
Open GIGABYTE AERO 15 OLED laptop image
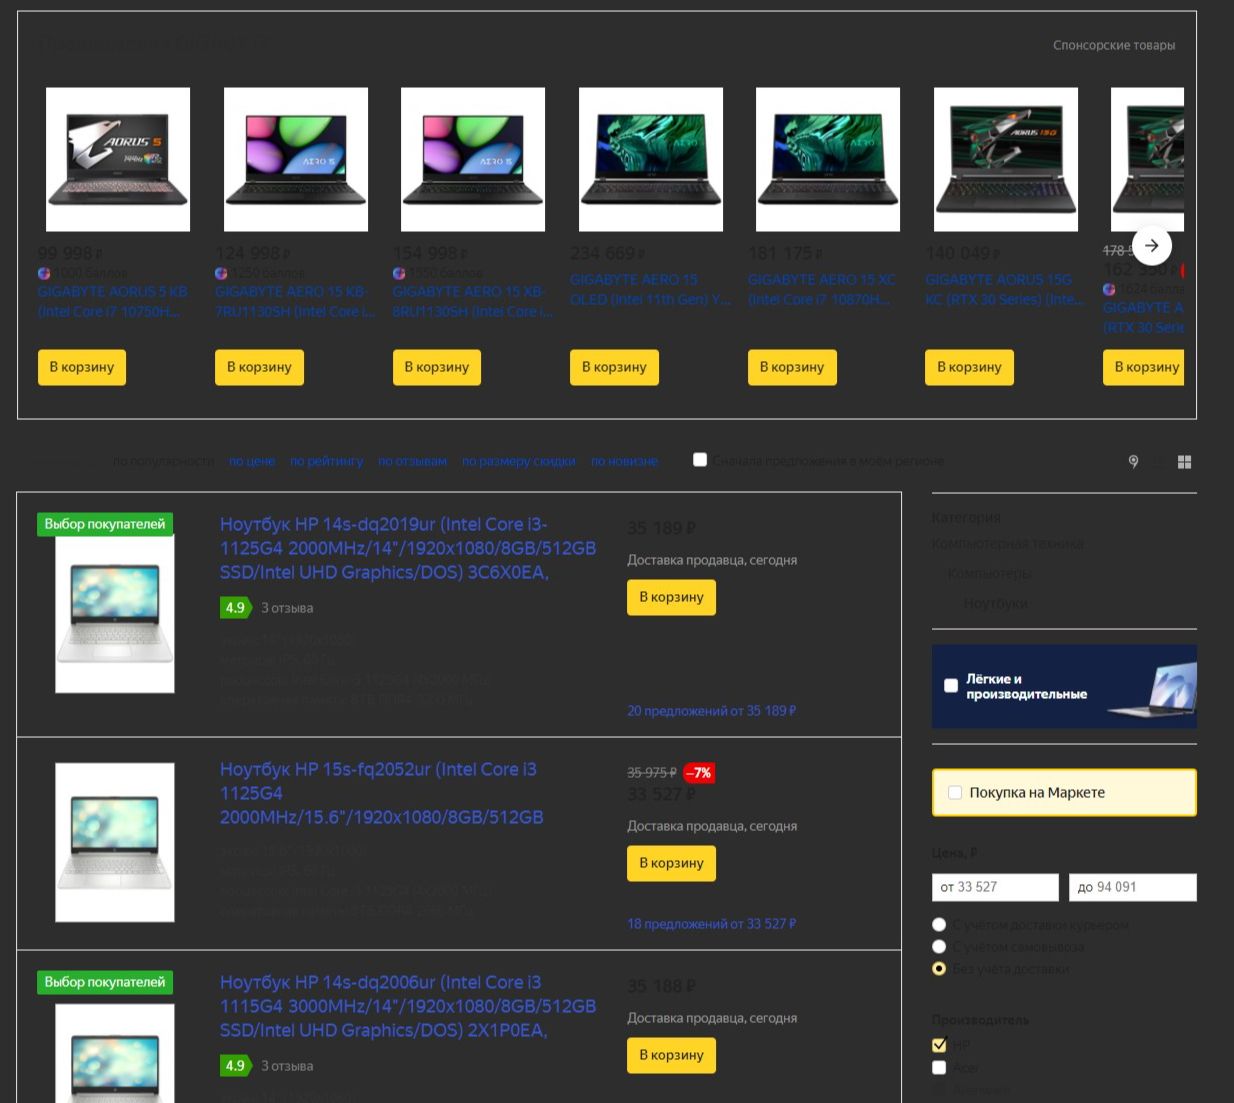[651, 159]
